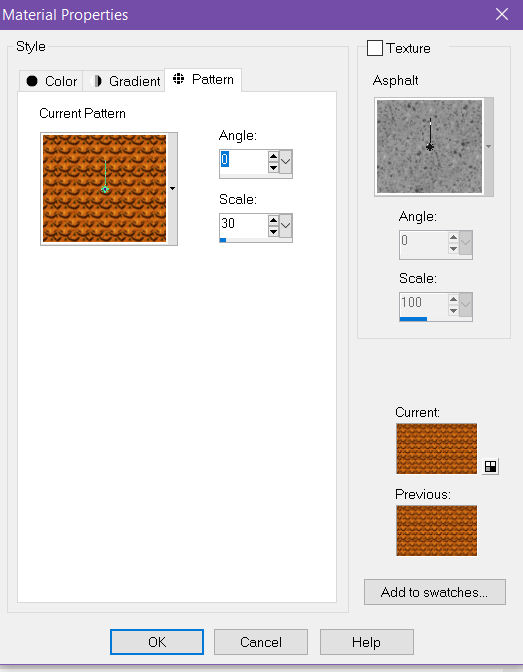Click the angle handle in pattern preview
The width and height of the screenshot is (523, 672).
tap(105, 189)
